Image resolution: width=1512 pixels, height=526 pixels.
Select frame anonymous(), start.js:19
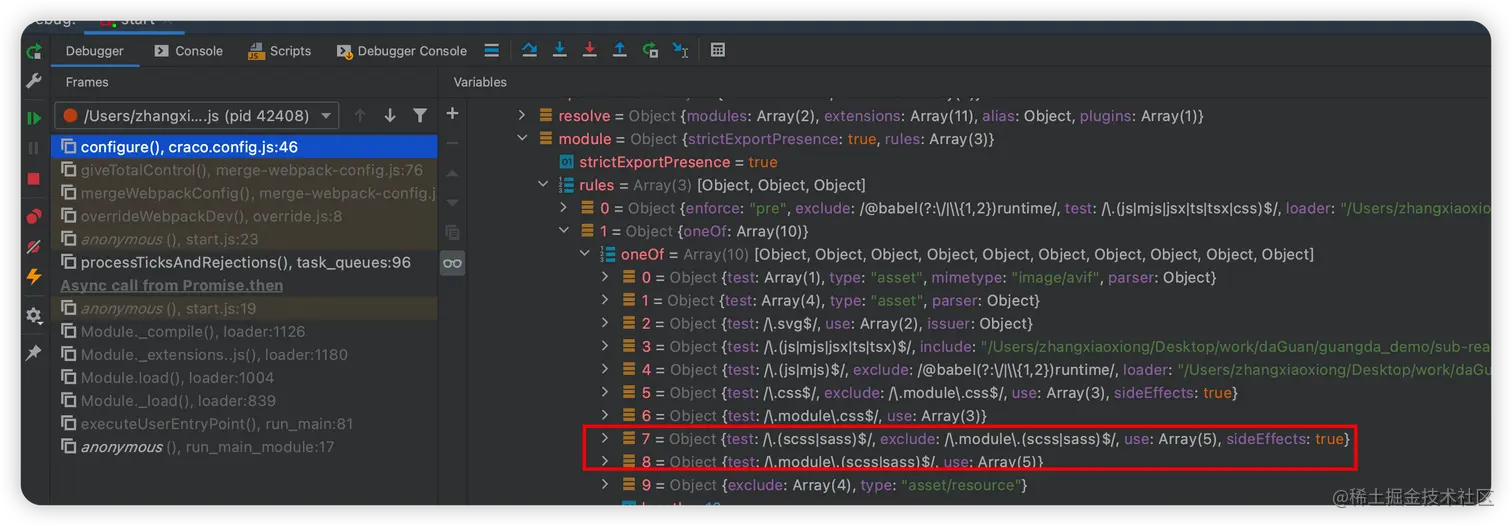pos(245,308)
